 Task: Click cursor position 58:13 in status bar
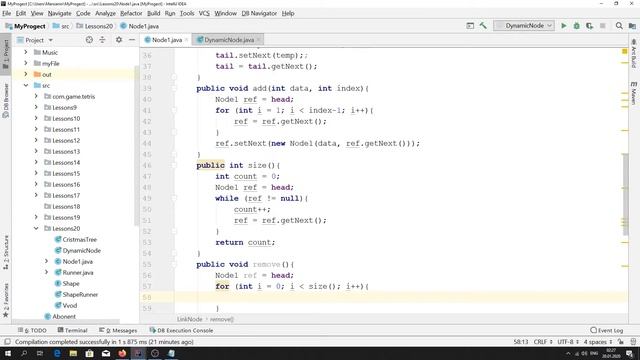[520, 342]
